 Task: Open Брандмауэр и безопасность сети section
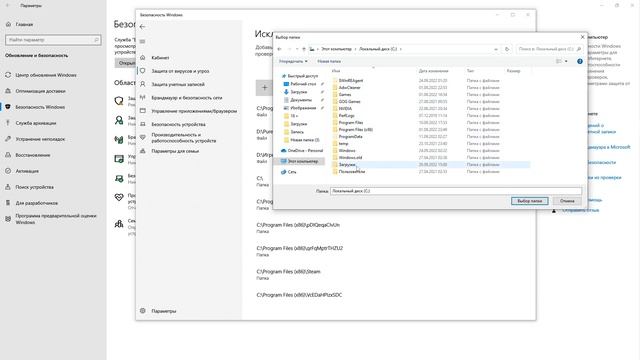click(x=187, y=98)
